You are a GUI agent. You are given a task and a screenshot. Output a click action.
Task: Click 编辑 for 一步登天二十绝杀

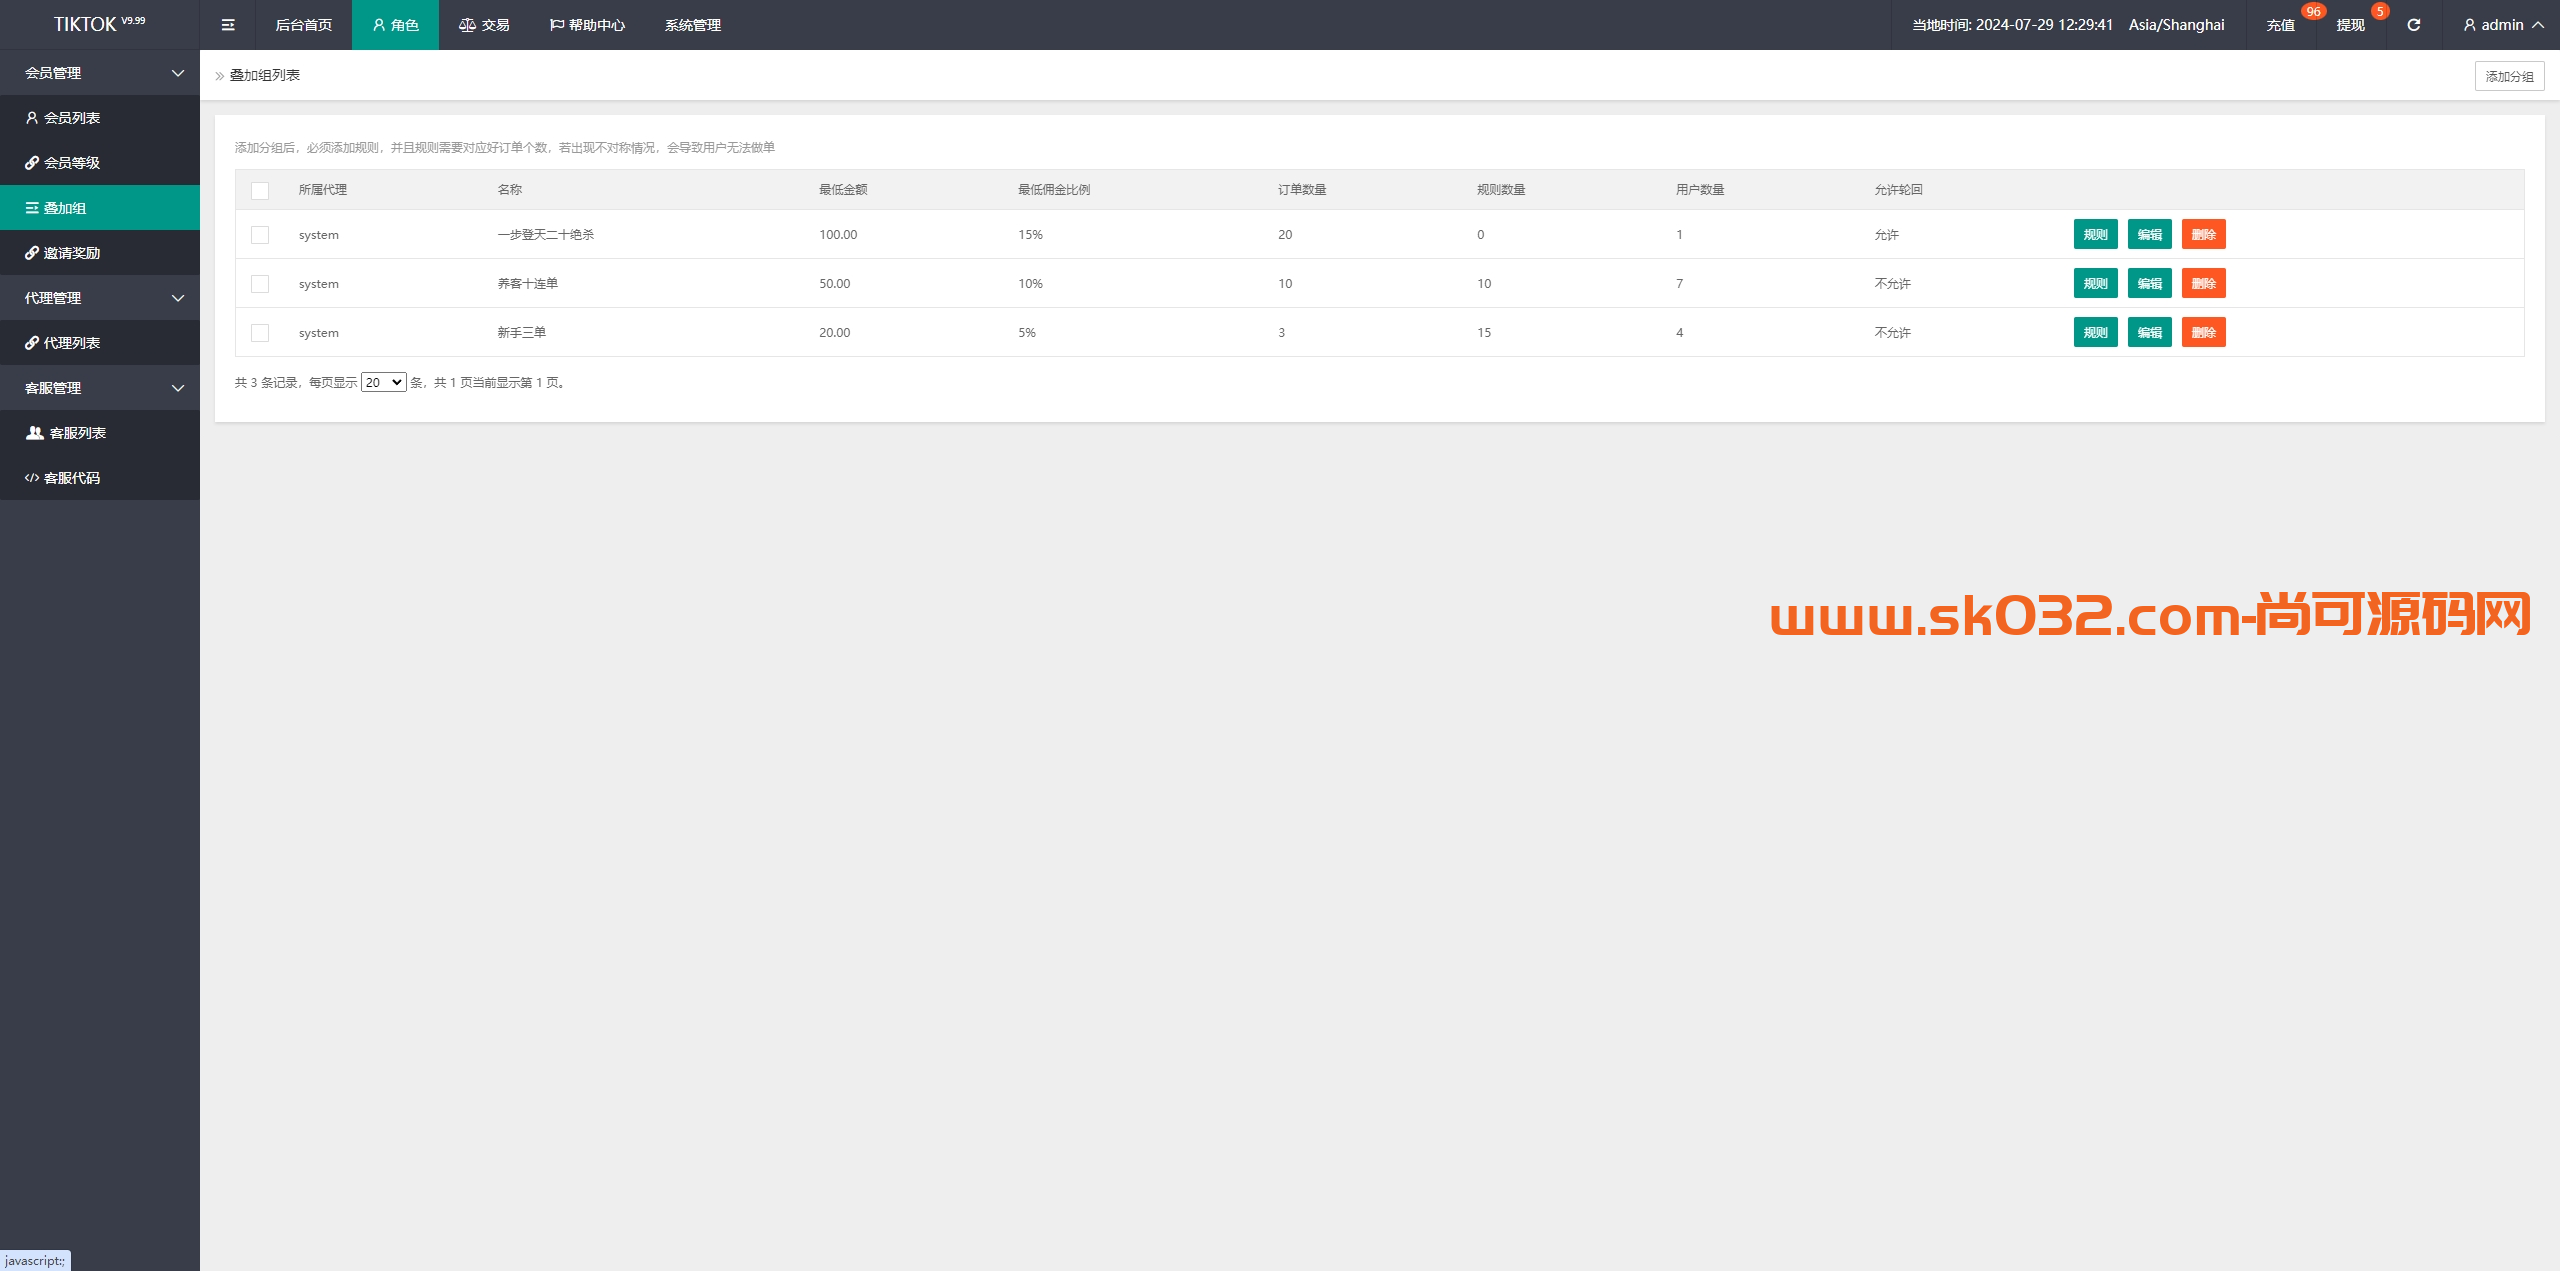click(2149, 234)
